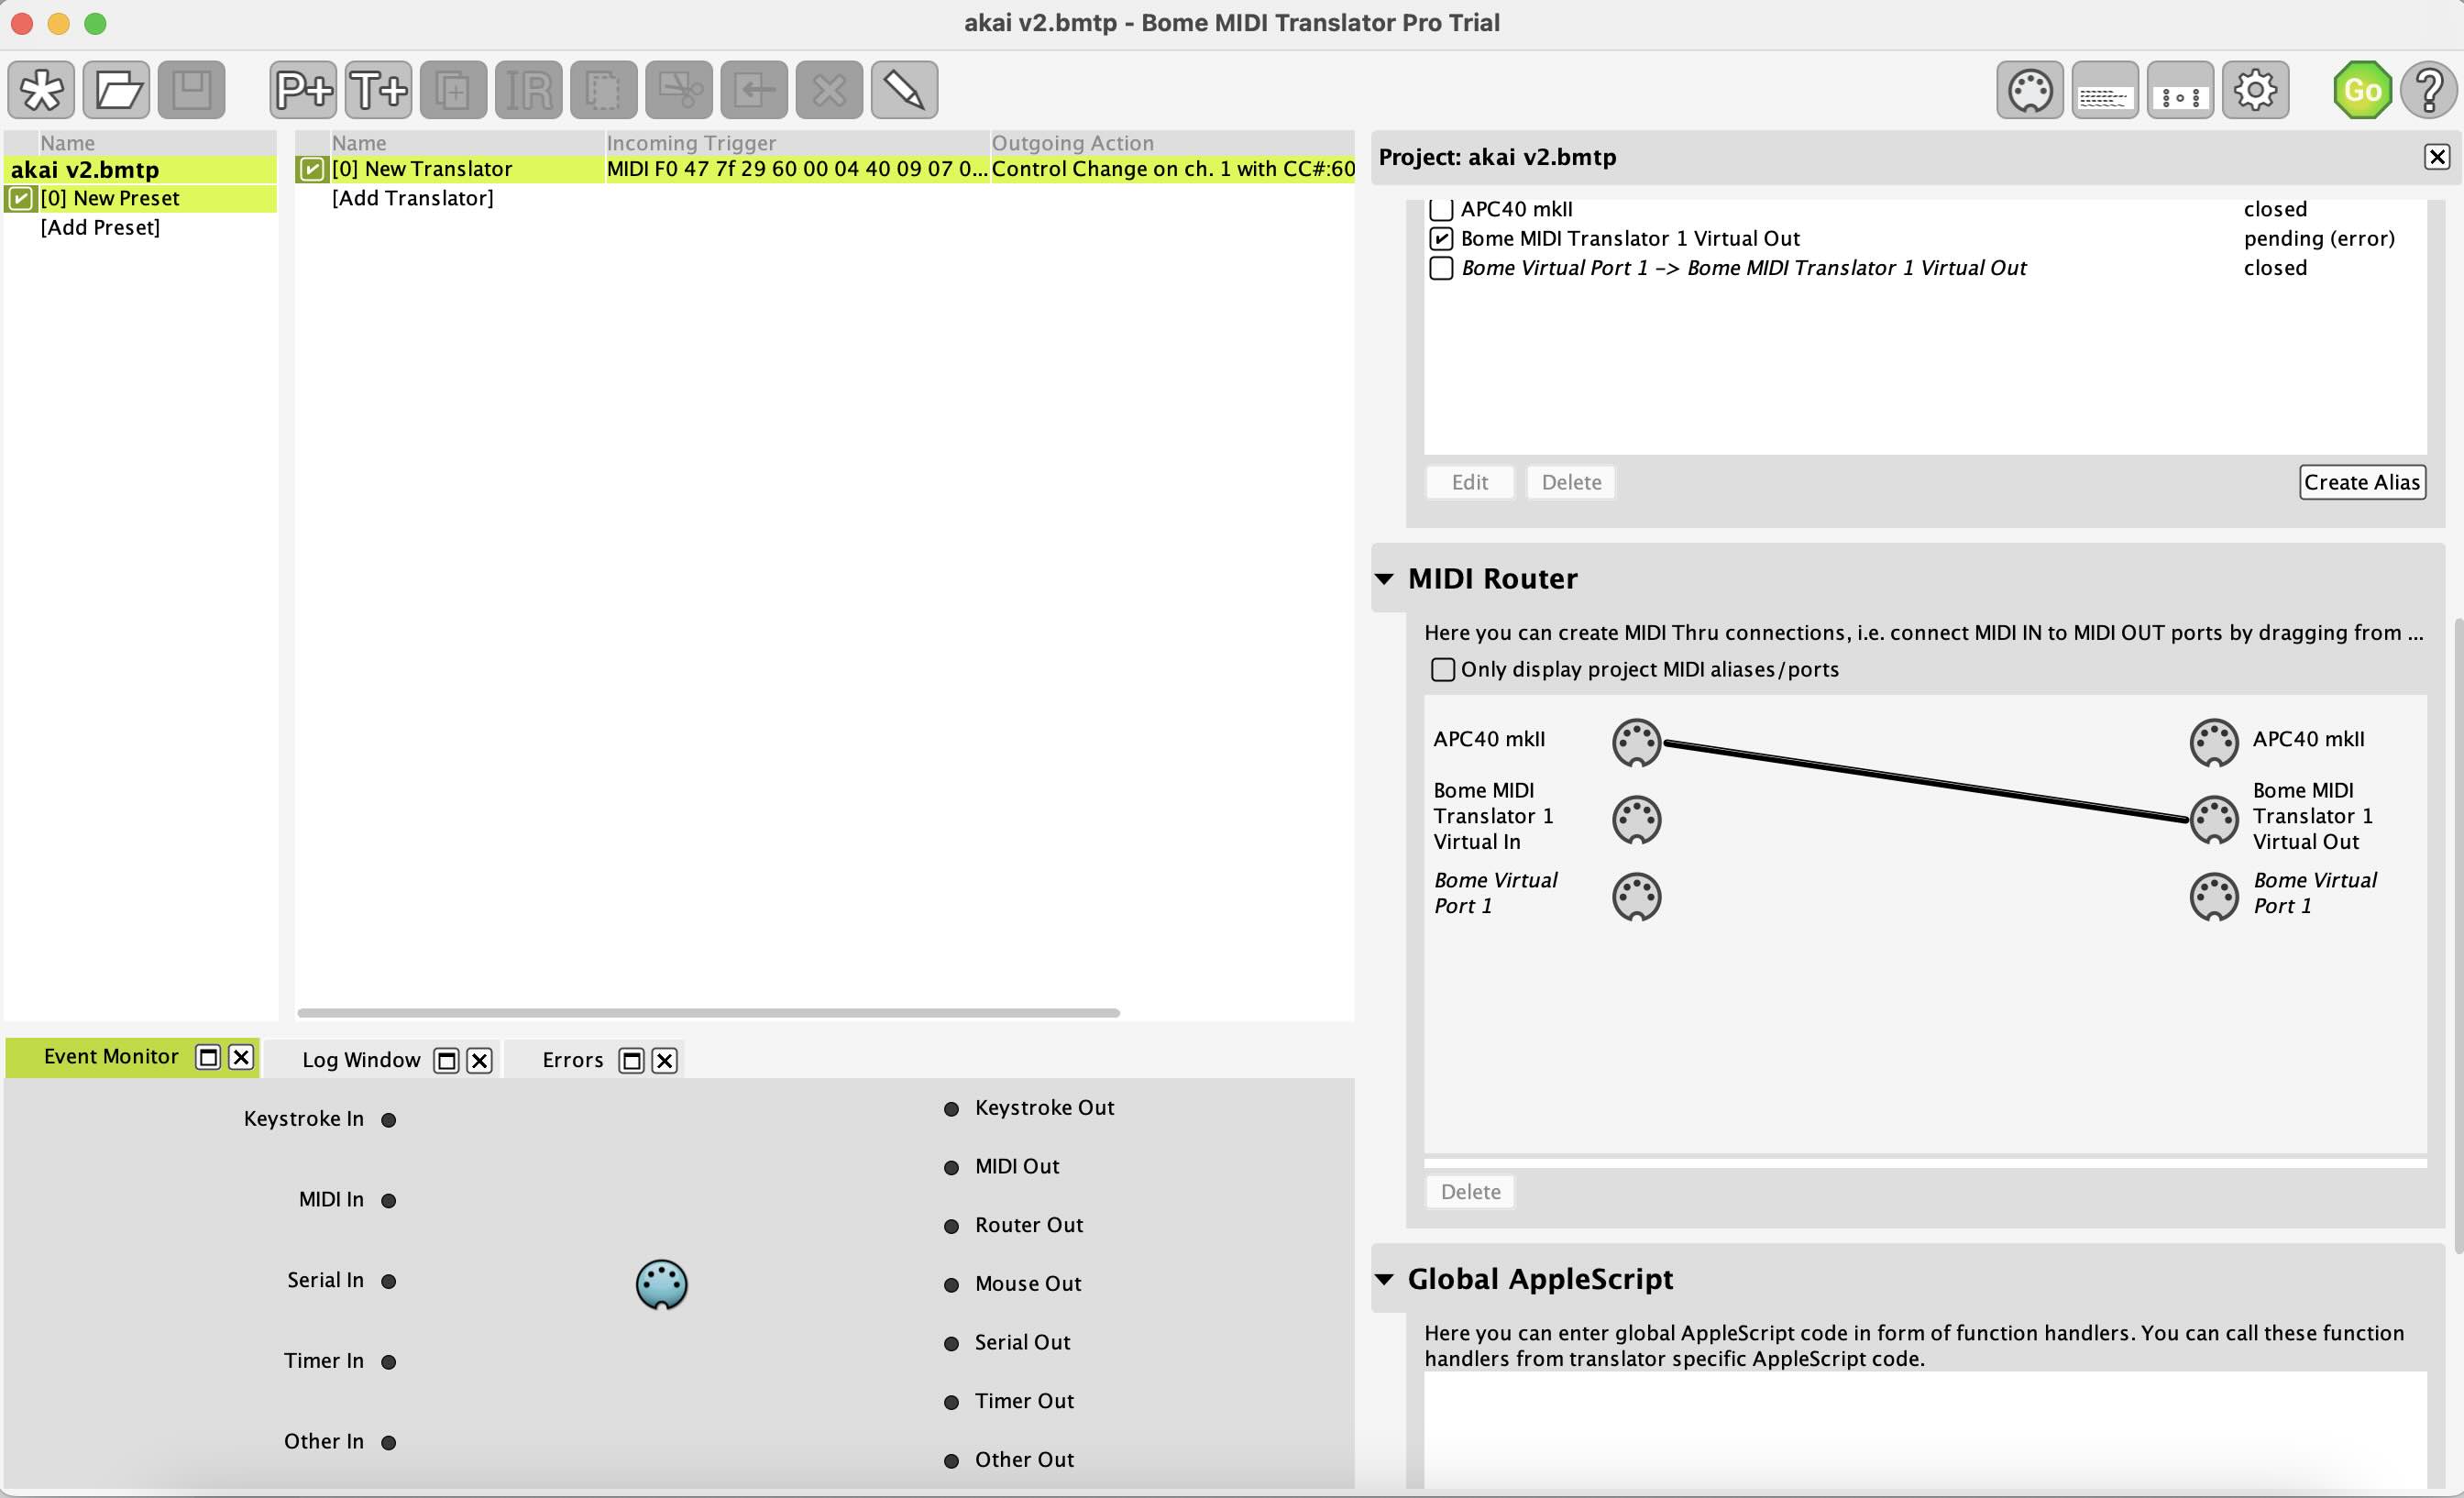Enable the APC40 mkII port checkbox
The image size is (2464, 1498).
click(x=1441, y=209)
